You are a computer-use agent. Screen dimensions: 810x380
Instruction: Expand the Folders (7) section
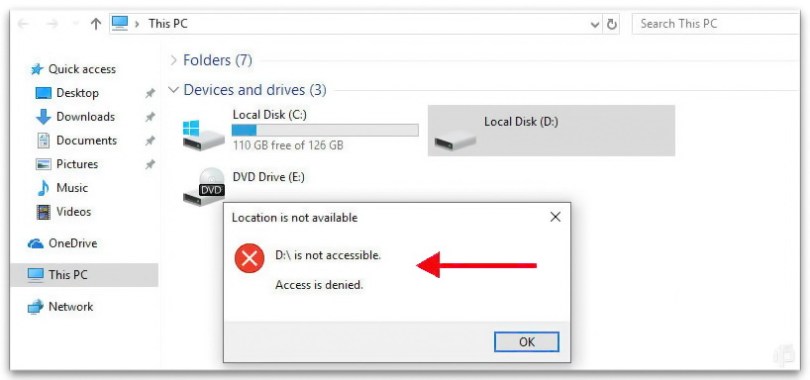pyautogui.click(x=174, y=60)
